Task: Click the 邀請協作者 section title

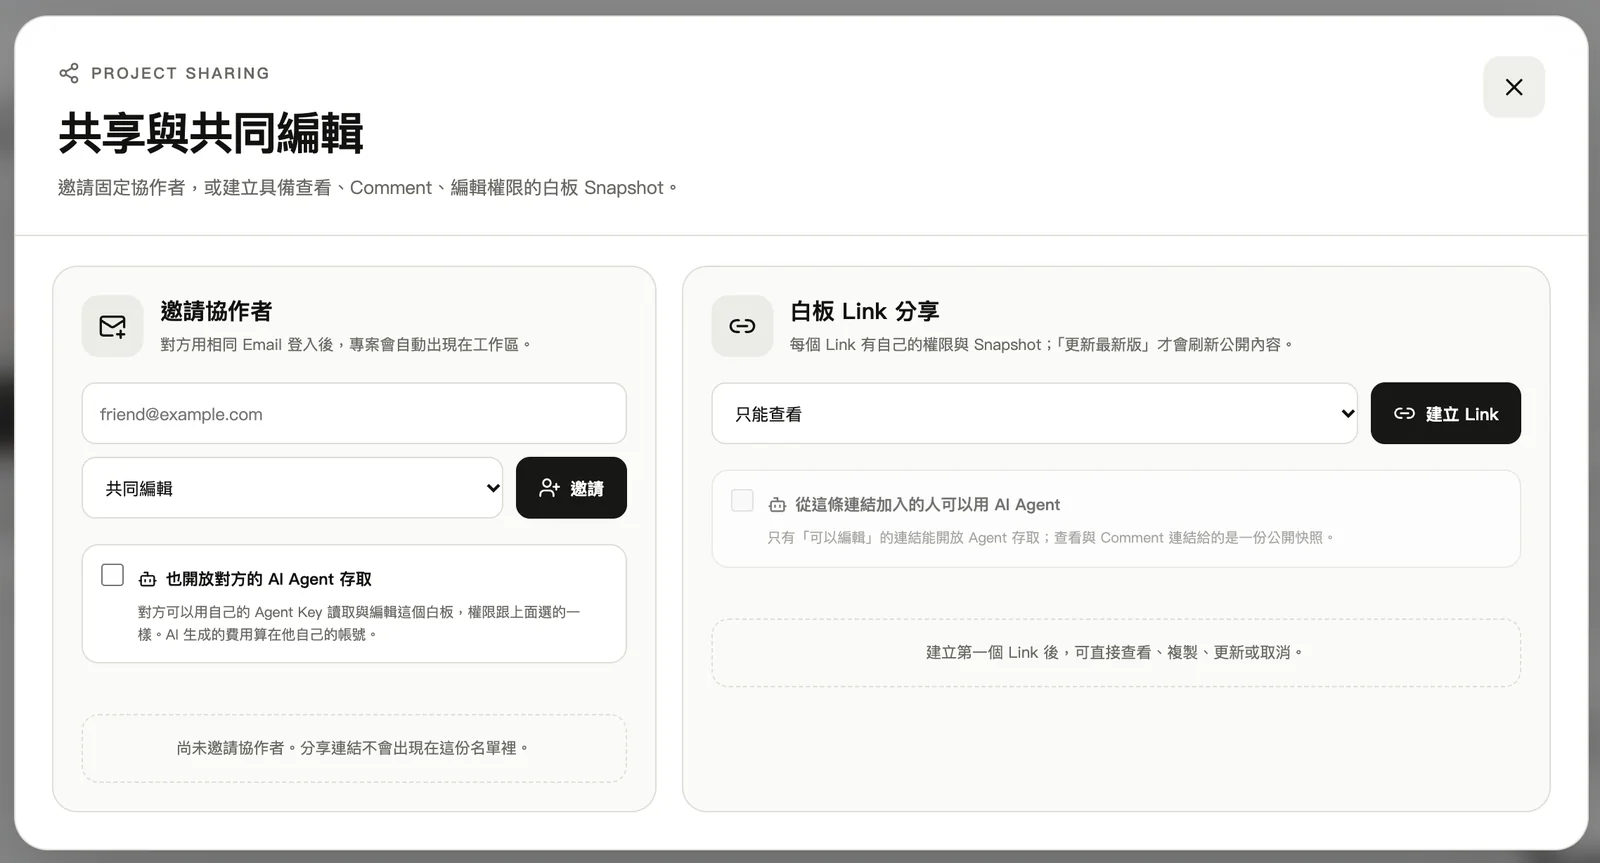Action: (x=216, y=312)
